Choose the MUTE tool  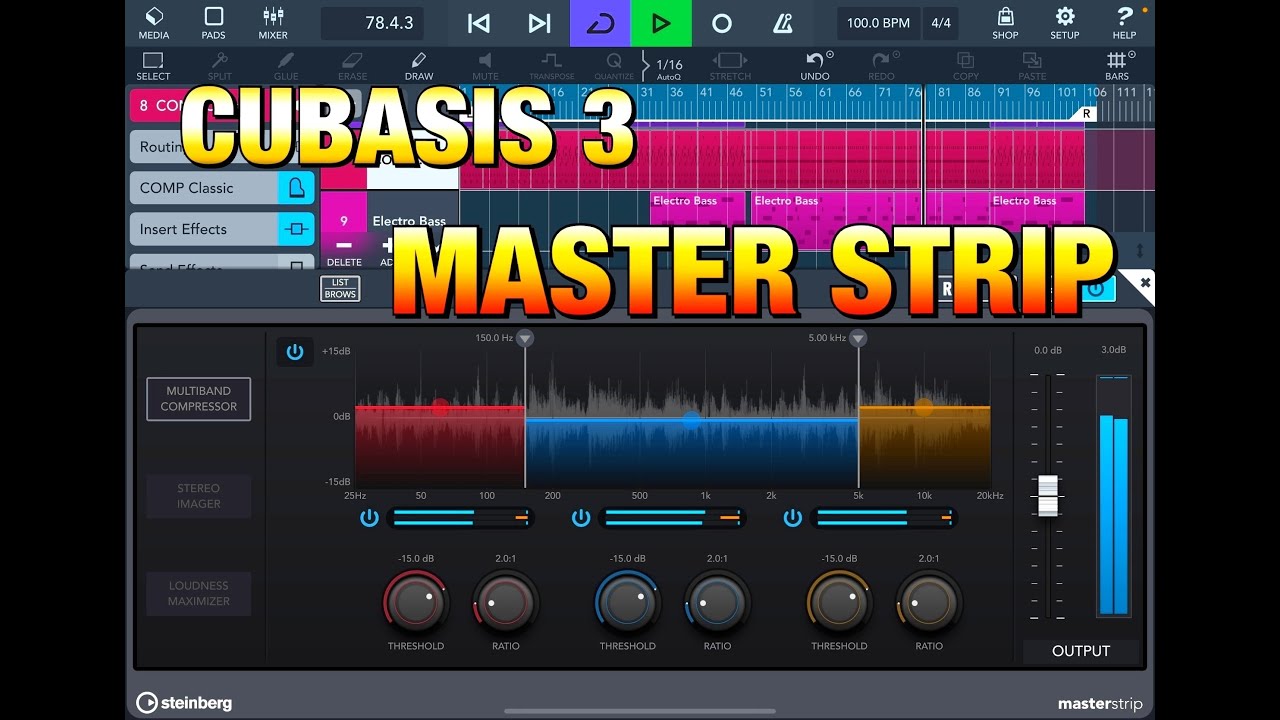(485, 66)
